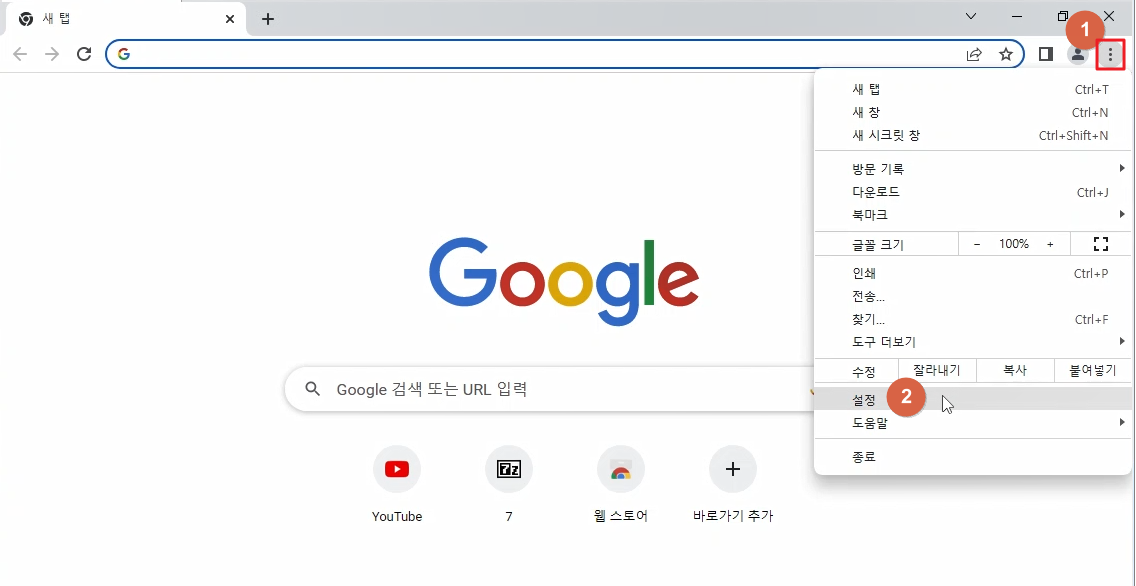Click 붙여넣기 in the edit row
This screenshot has height=586, width=1136.
pyautogui.click(x=1093, y=370)
